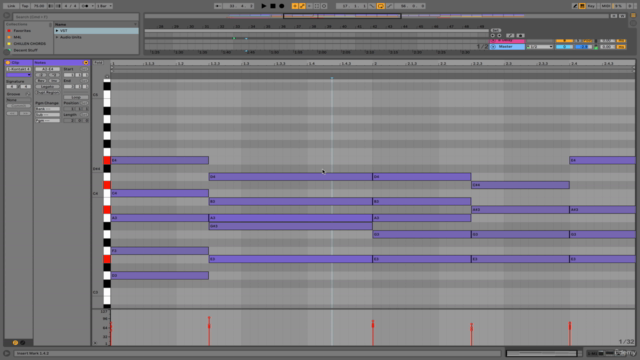Click the Set locator button

pyautogui.click(x=496, y=30)
